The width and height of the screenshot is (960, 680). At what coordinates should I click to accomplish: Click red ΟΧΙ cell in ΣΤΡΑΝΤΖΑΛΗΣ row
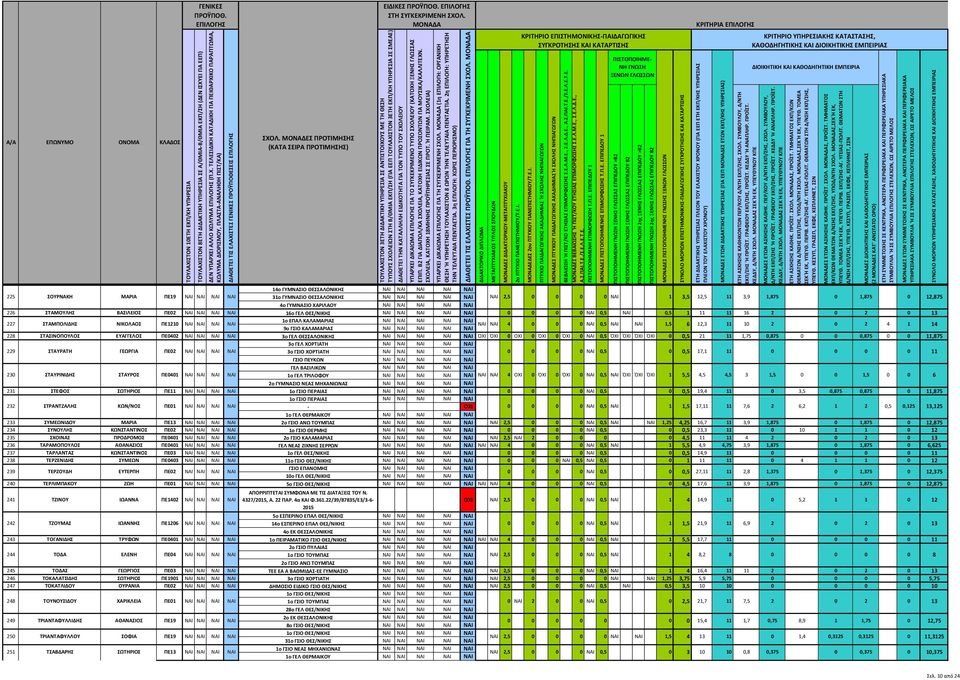(x=468, y=406)
